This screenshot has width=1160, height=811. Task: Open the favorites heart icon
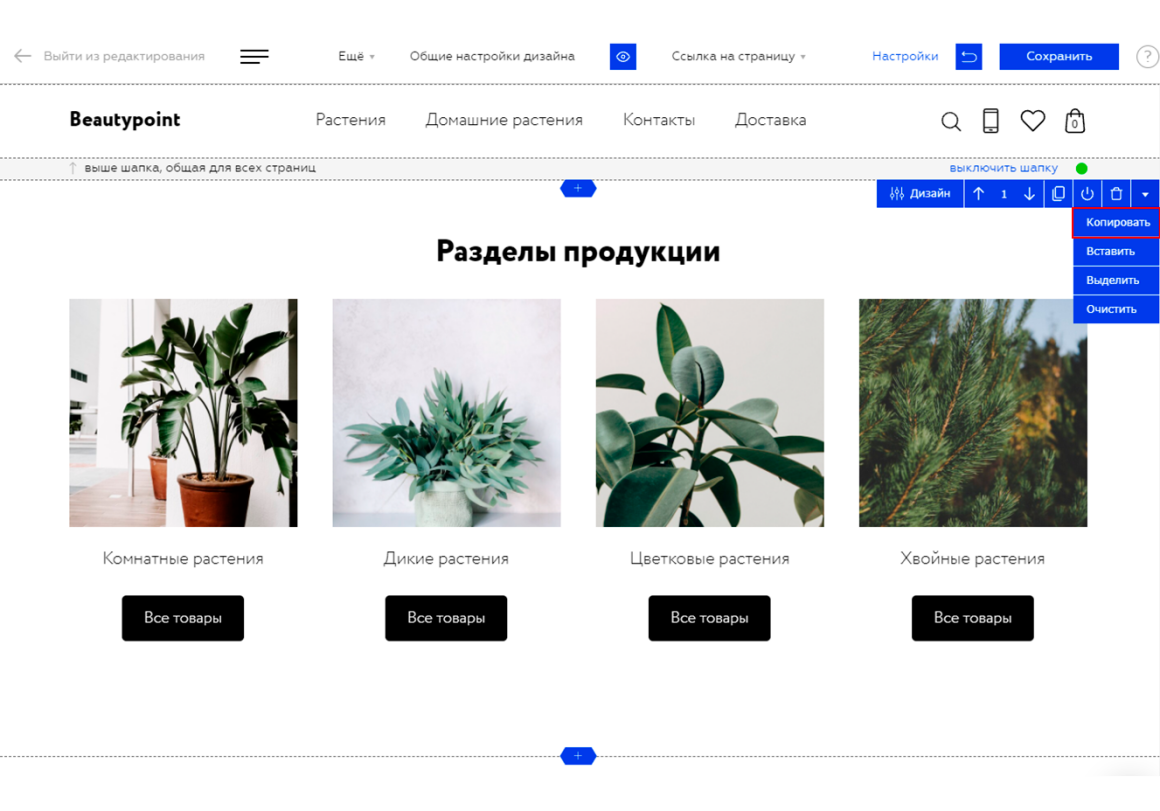pos(1033,120)
